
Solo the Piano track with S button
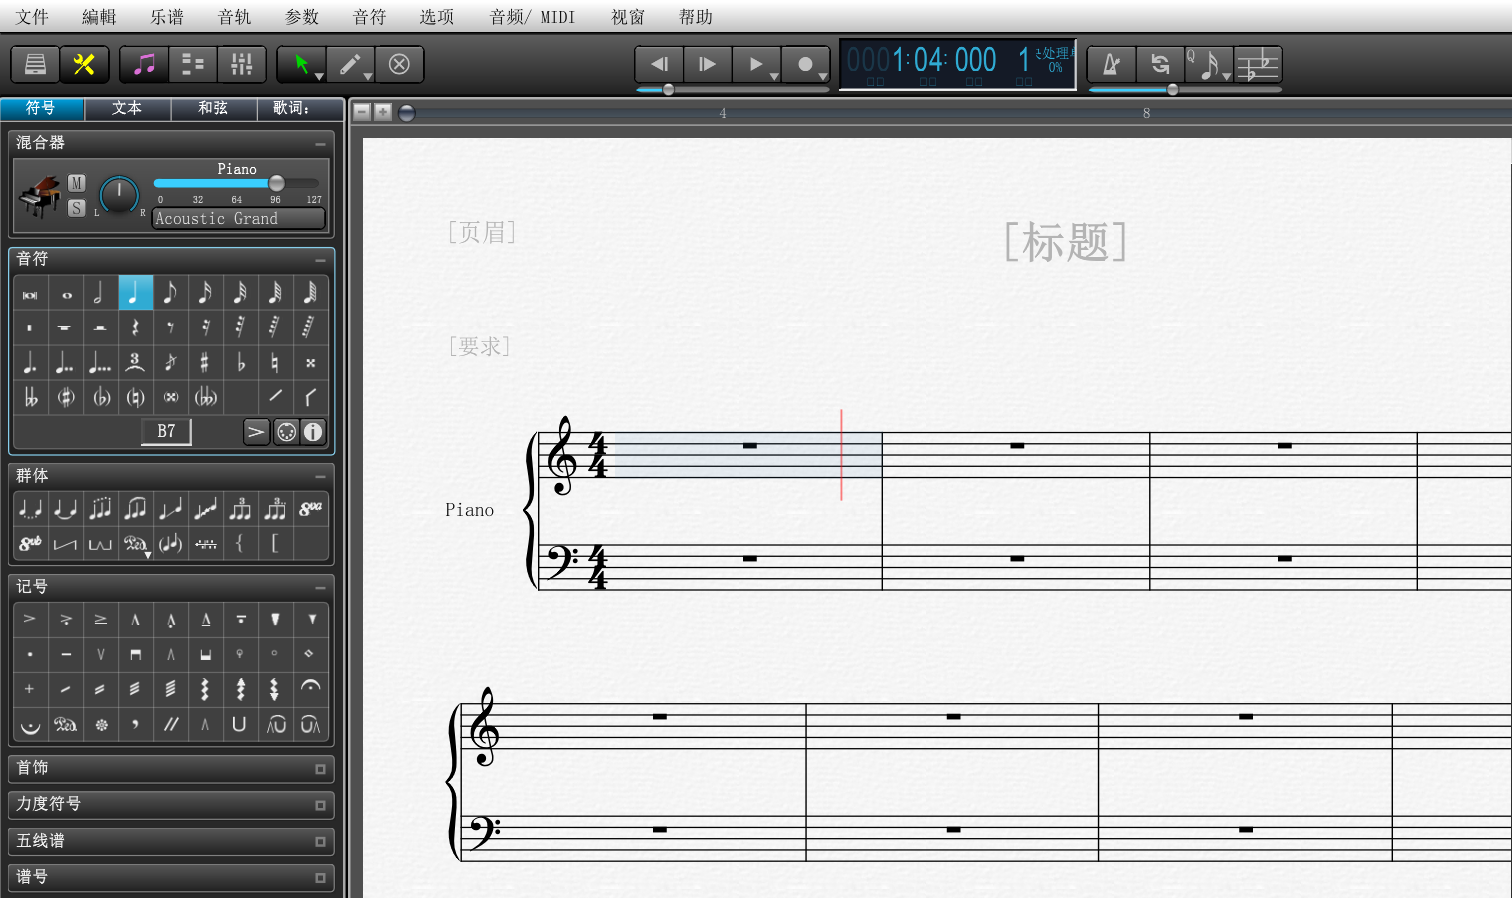click(x=77, y=208)
